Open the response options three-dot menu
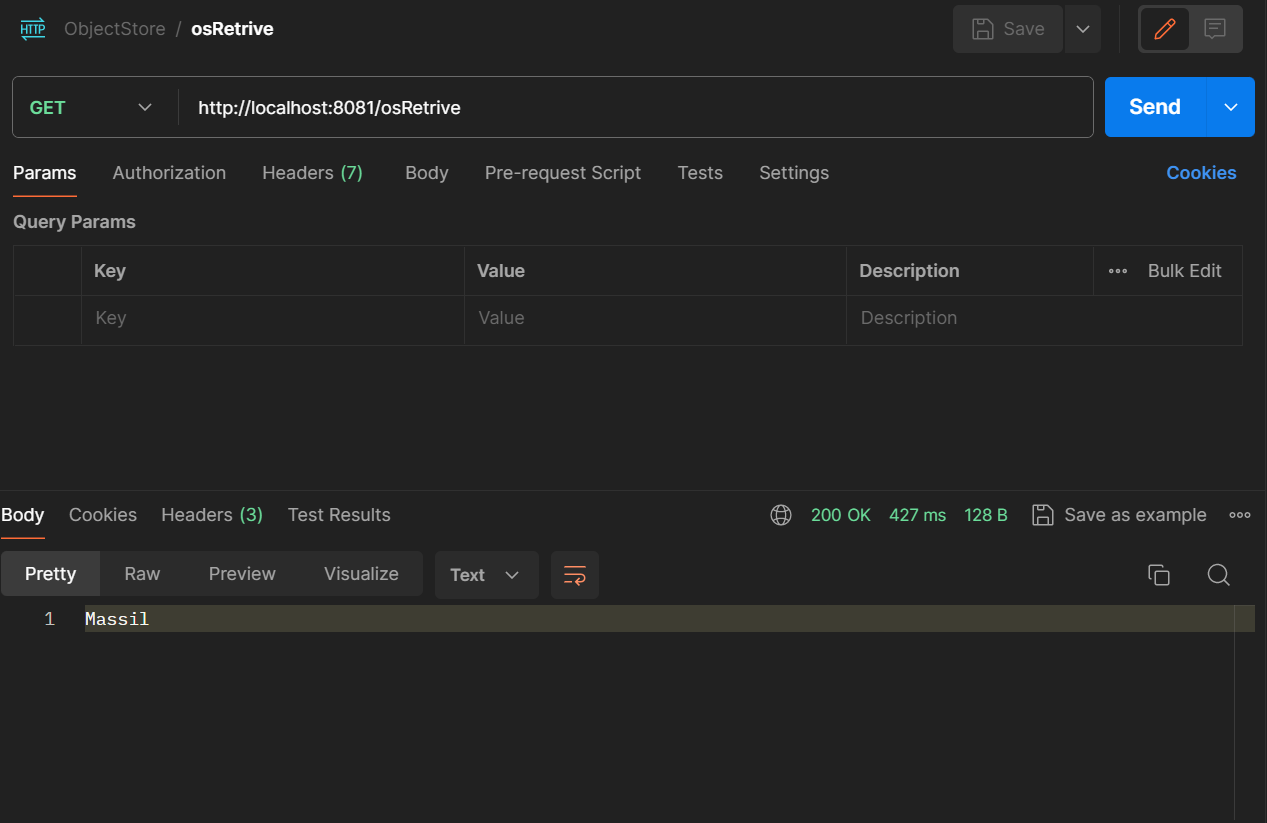 click(1240, 514)
